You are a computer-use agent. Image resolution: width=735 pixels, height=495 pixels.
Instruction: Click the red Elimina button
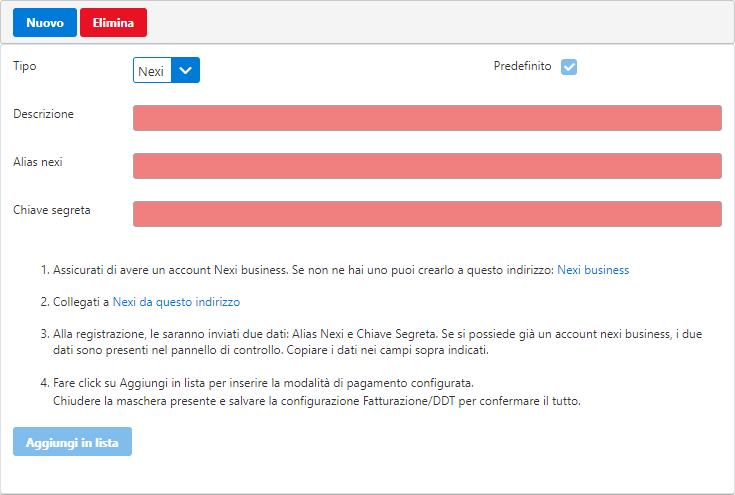pyautogui.click(x=113, y=22)
